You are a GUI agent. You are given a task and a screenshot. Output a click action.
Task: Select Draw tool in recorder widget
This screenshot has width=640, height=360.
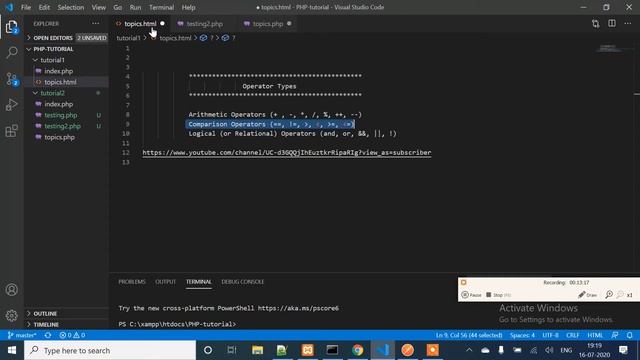(588, 295)
